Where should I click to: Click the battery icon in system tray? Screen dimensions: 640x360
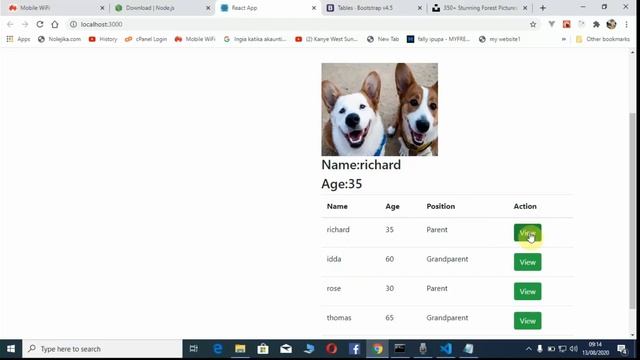[551, 349]
